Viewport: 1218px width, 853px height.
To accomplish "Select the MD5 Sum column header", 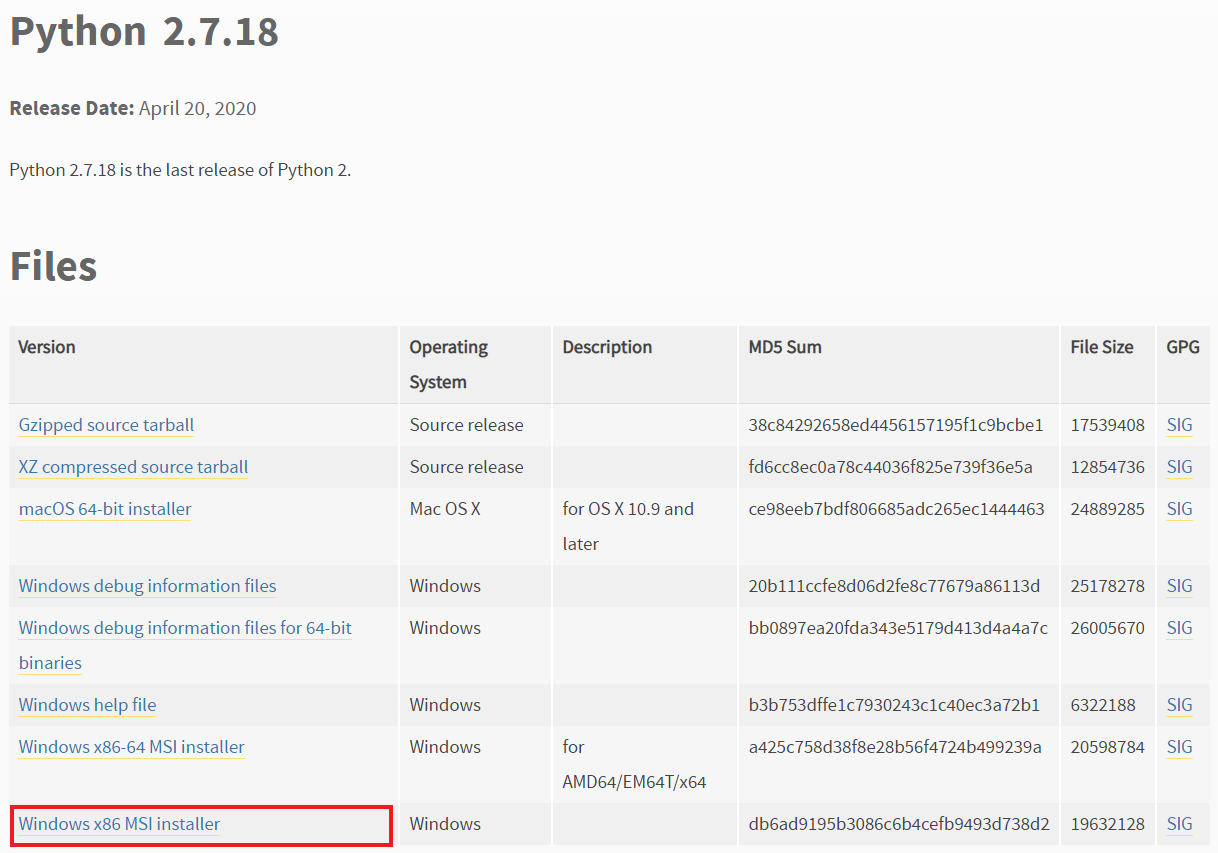I will pyautogui.click(x=785, y=346).
